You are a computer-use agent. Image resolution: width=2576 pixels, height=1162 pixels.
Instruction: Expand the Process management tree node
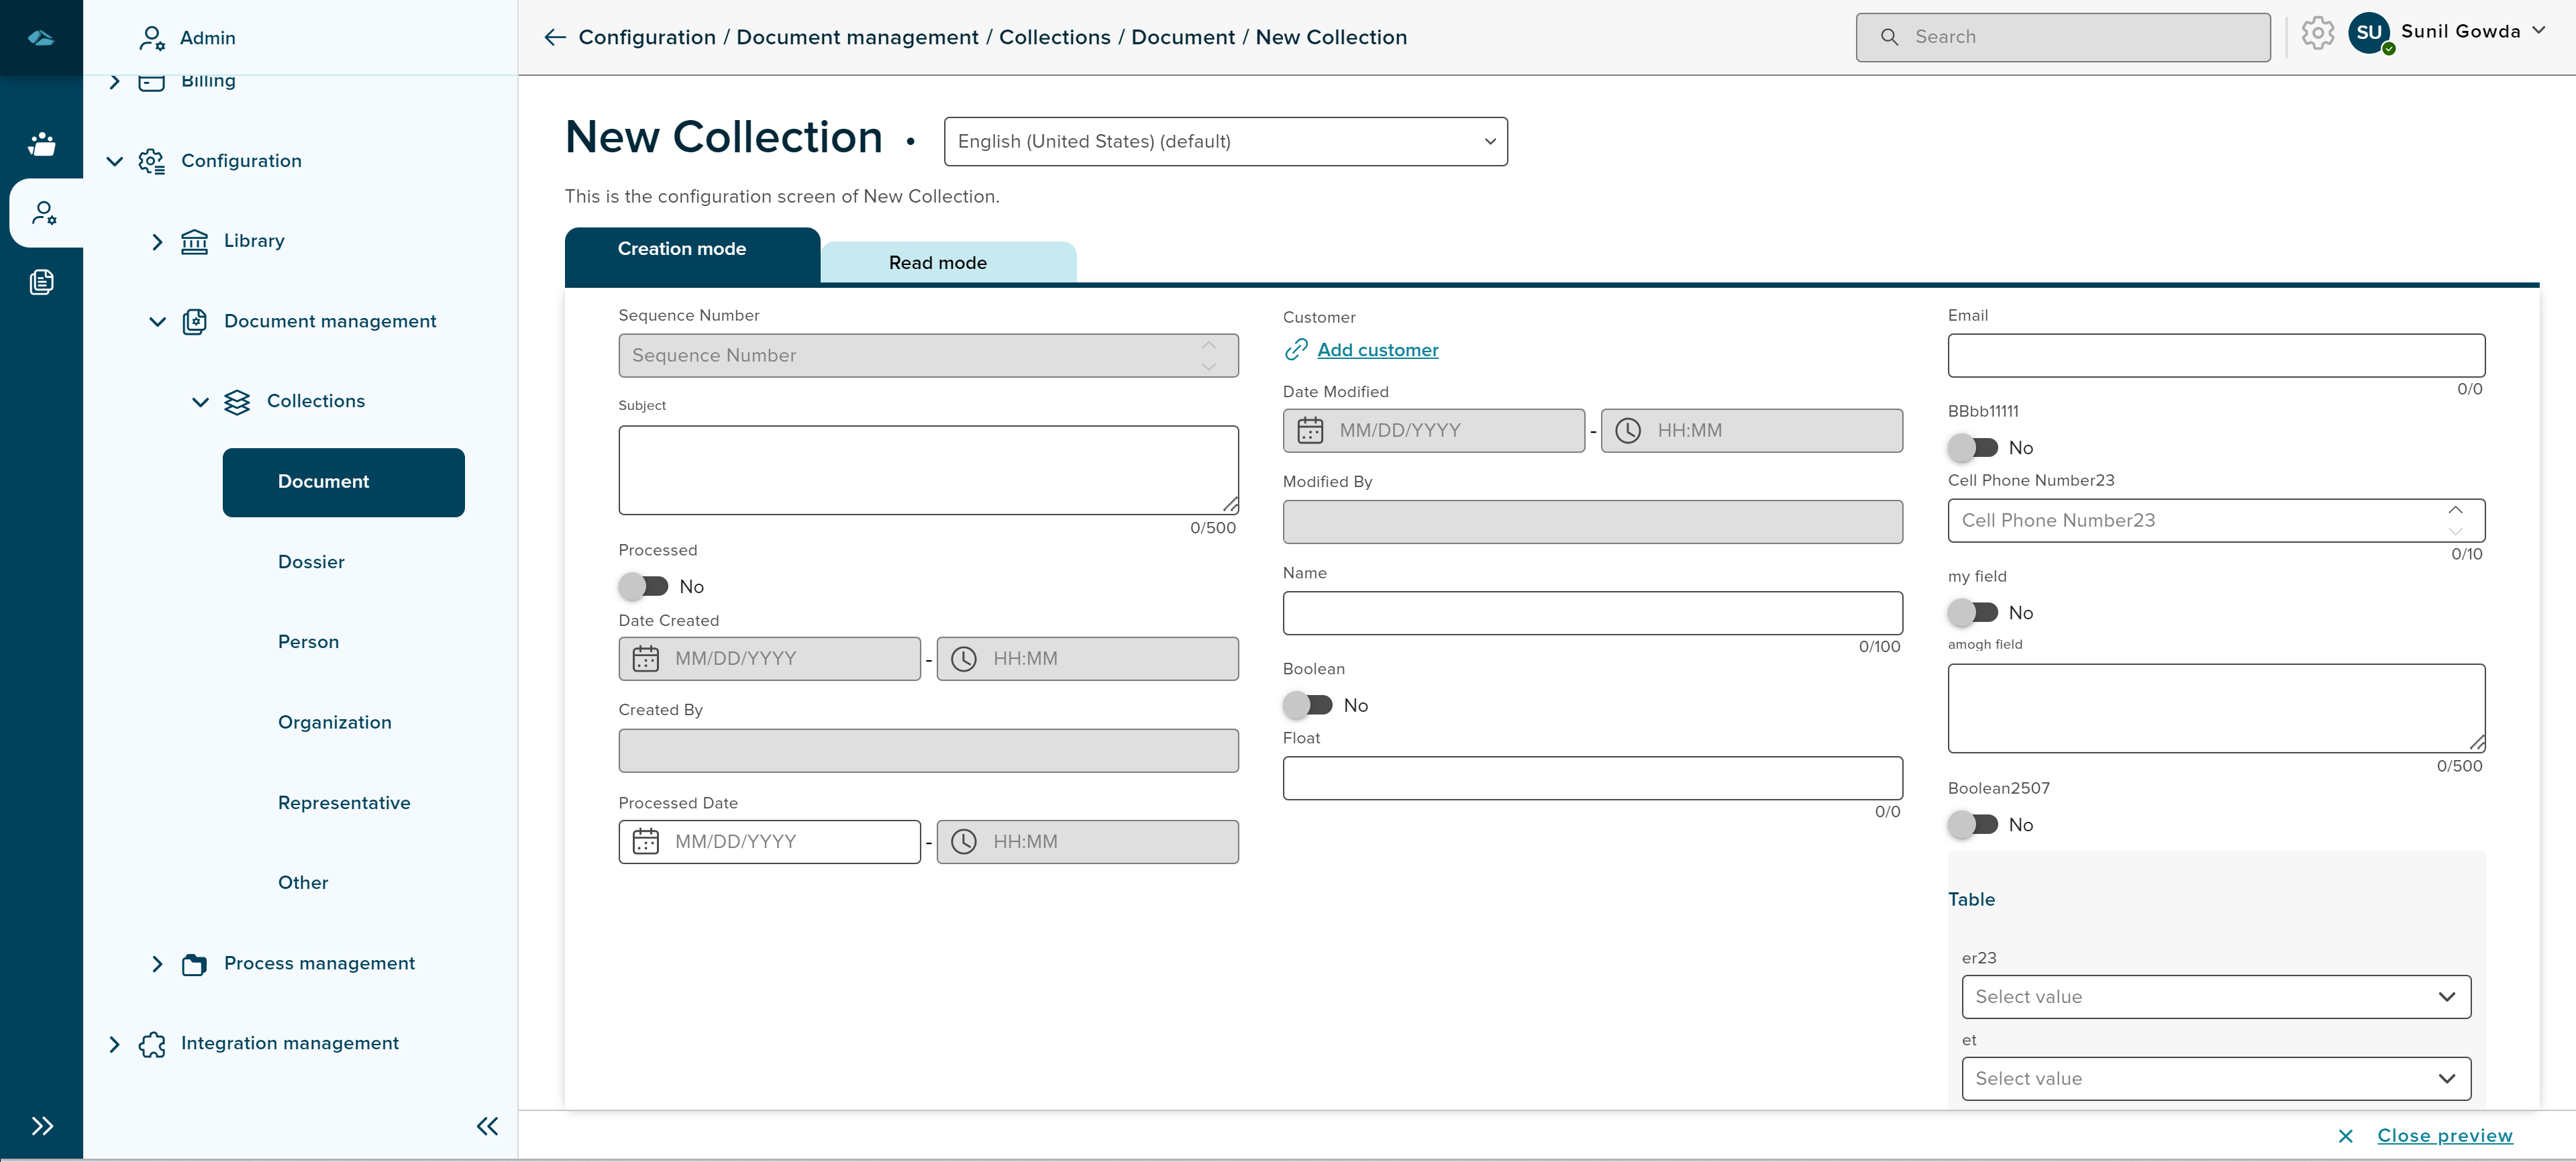coord(157,963)
